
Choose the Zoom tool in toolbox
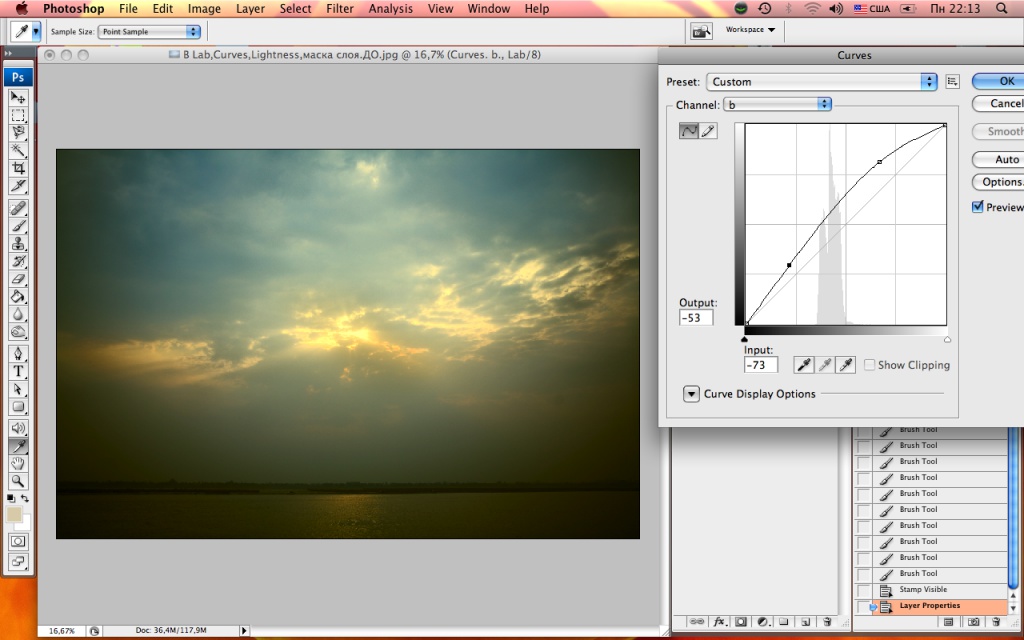click(18, 481)
